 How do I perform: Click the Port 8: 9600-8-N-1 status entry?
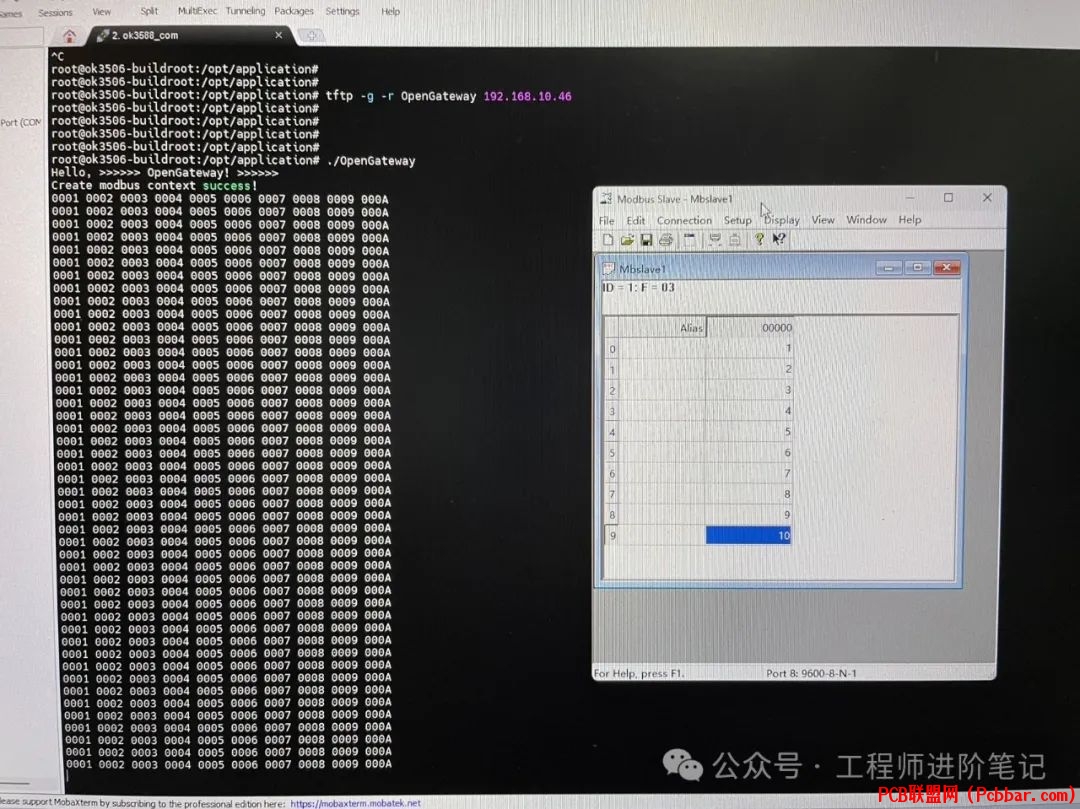811,673
